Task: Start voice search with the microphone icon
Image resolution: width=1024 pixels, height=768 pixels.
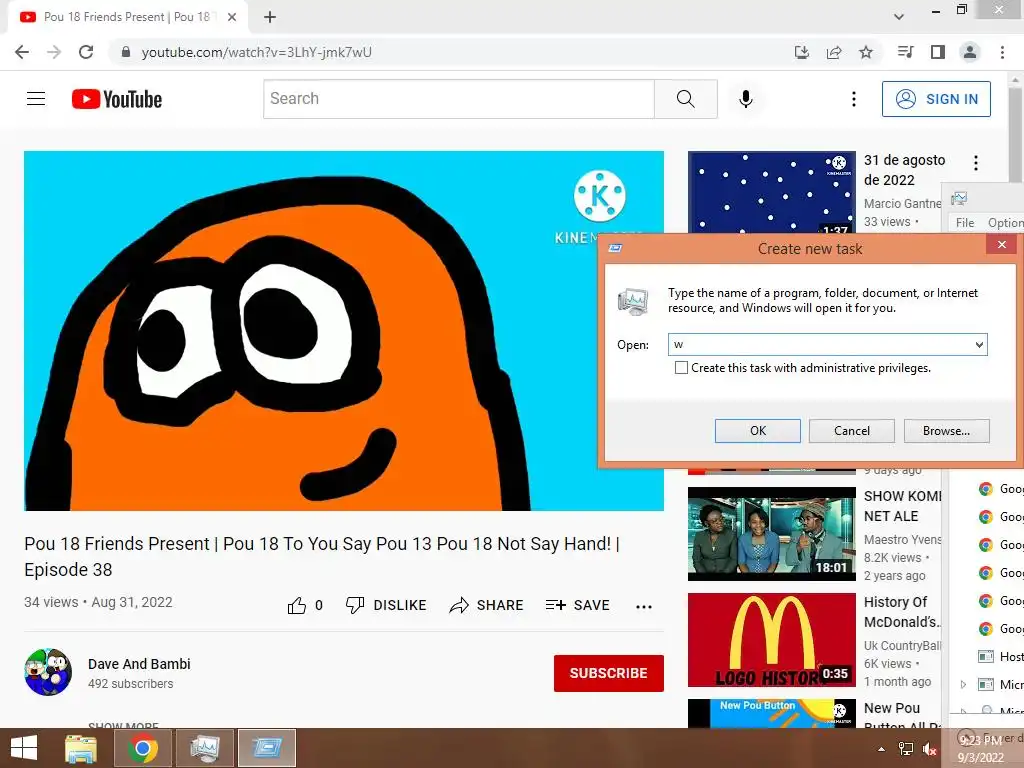Action: pos(745,99)
